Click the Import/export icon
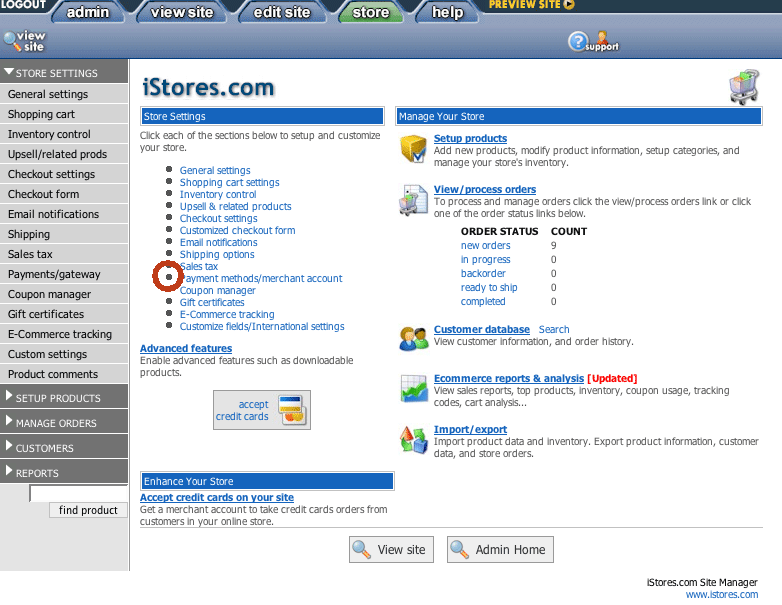 click(414, 438)
